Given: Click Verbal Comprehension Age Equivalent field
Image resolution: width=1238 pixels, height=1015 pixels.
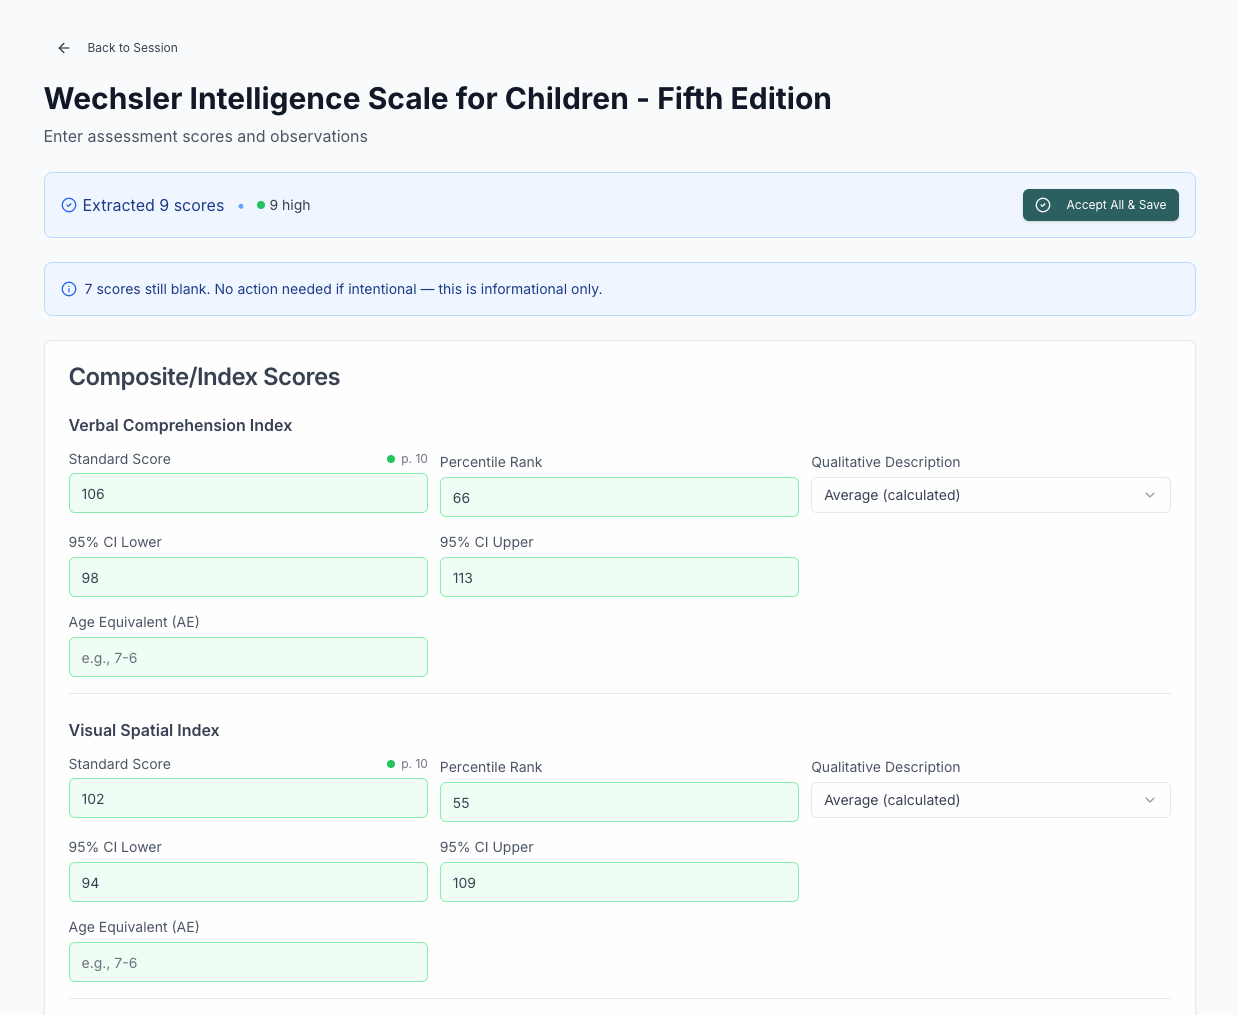Looking at the screenshot, I should [248, 657].
